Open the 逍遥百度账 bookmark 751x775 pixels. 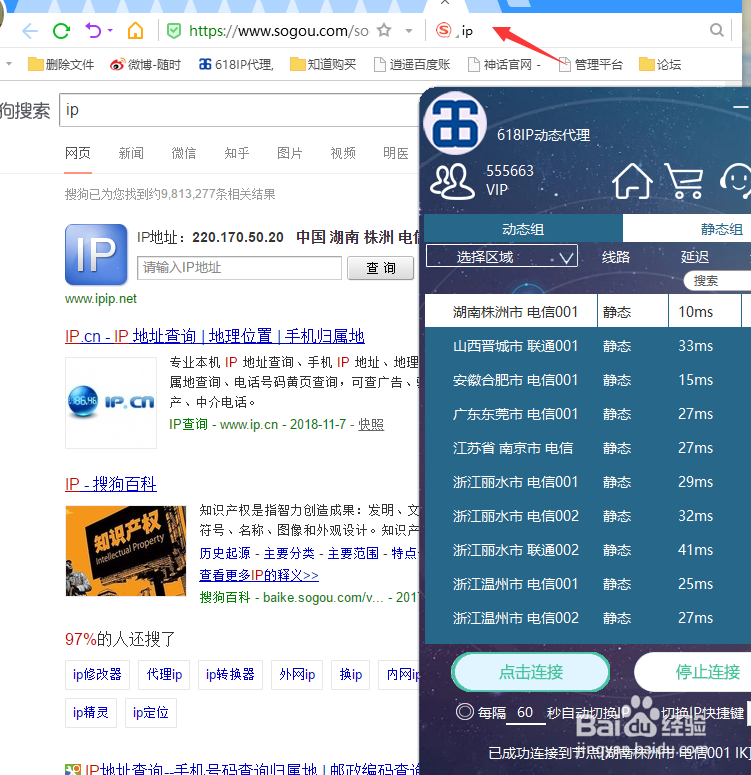point(412,64)
